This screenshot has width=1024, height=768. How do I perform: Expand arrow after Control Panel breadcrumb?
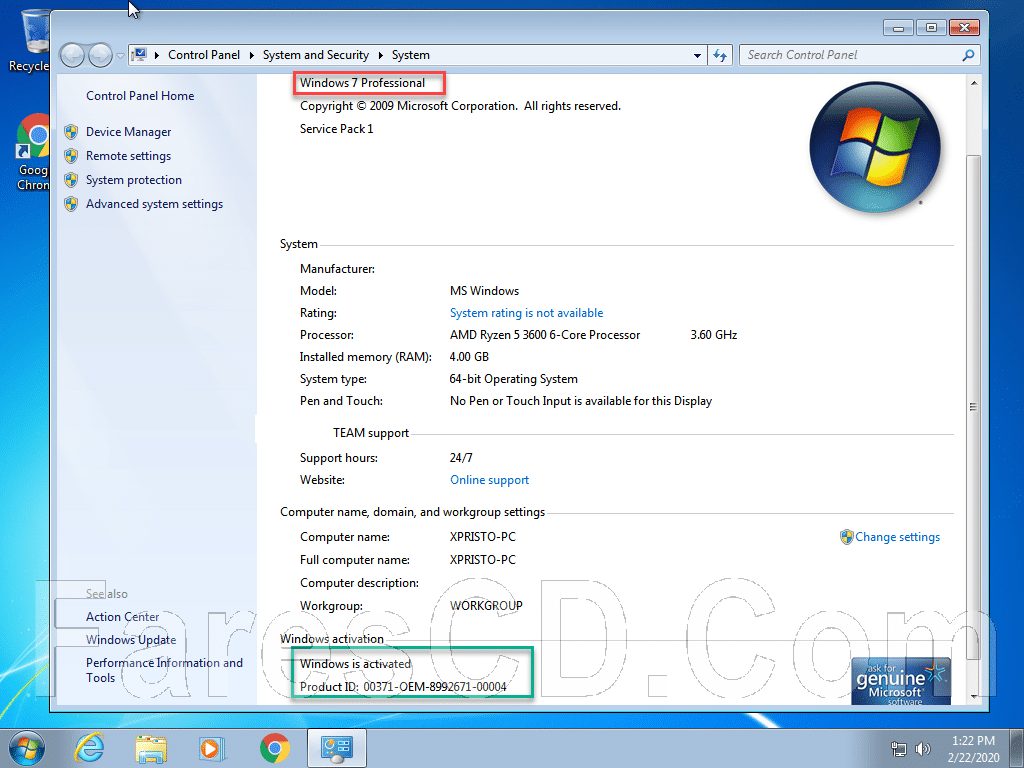(x=251, y=56)
